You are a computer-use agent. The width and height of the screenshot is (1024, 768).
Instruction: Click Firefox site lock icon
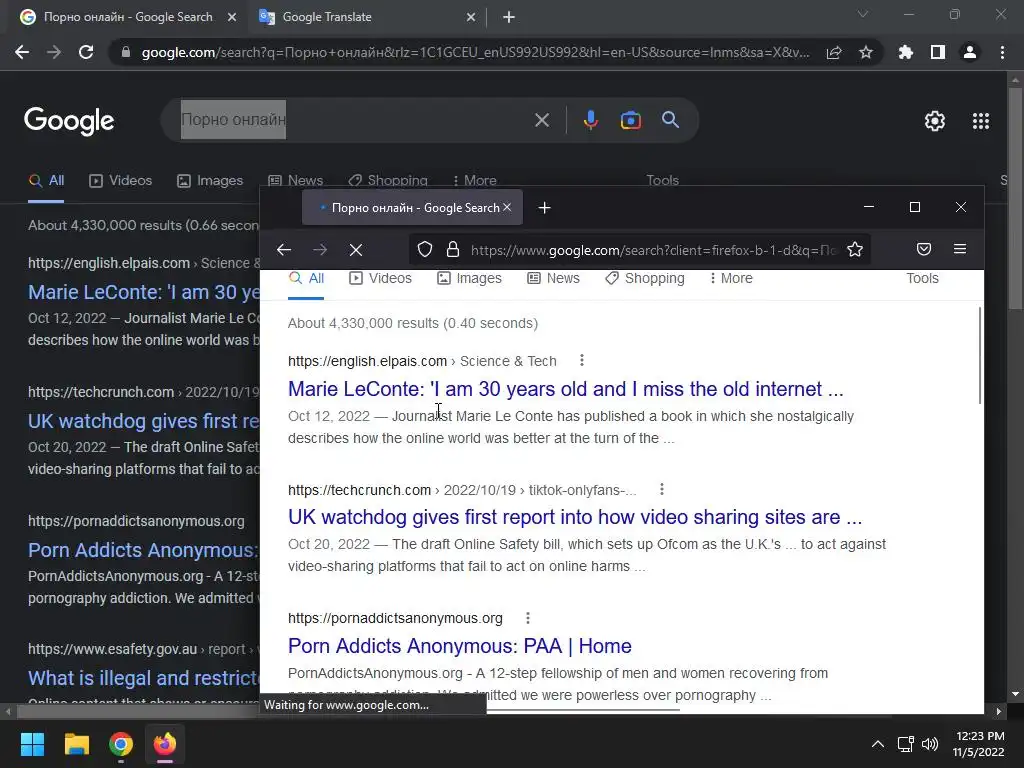pos(453,249)
